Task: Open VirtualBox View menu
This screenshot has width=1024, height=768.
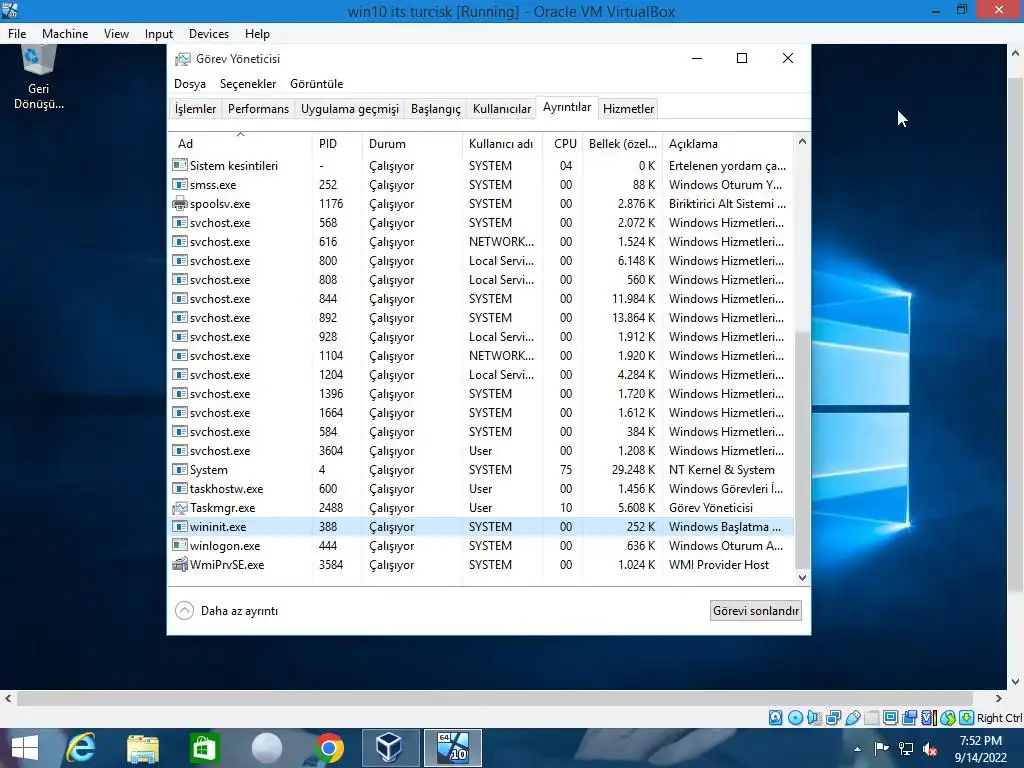Action: [x=116, y=34]
